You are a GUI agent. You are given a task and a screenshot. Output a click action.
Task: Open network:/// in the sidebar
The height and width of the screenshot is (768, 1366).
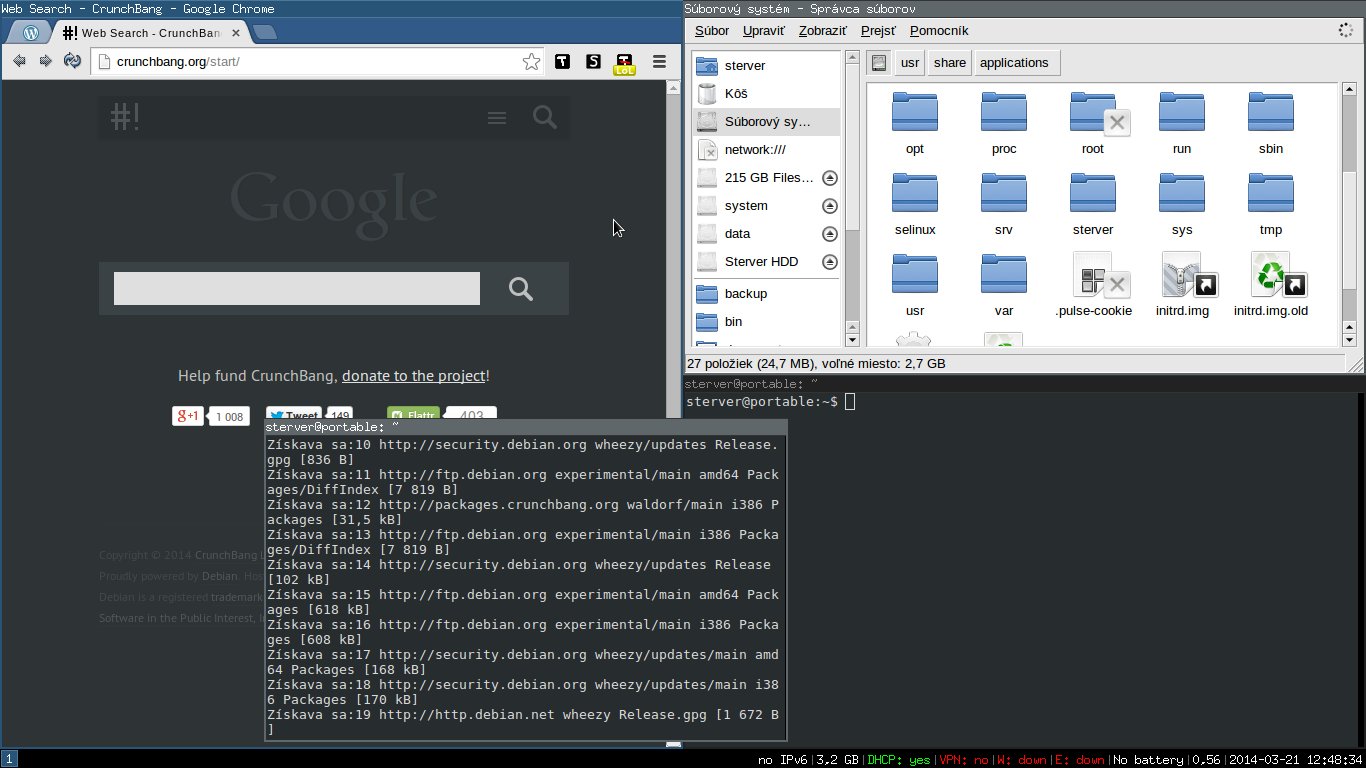(x=767, y=149)
